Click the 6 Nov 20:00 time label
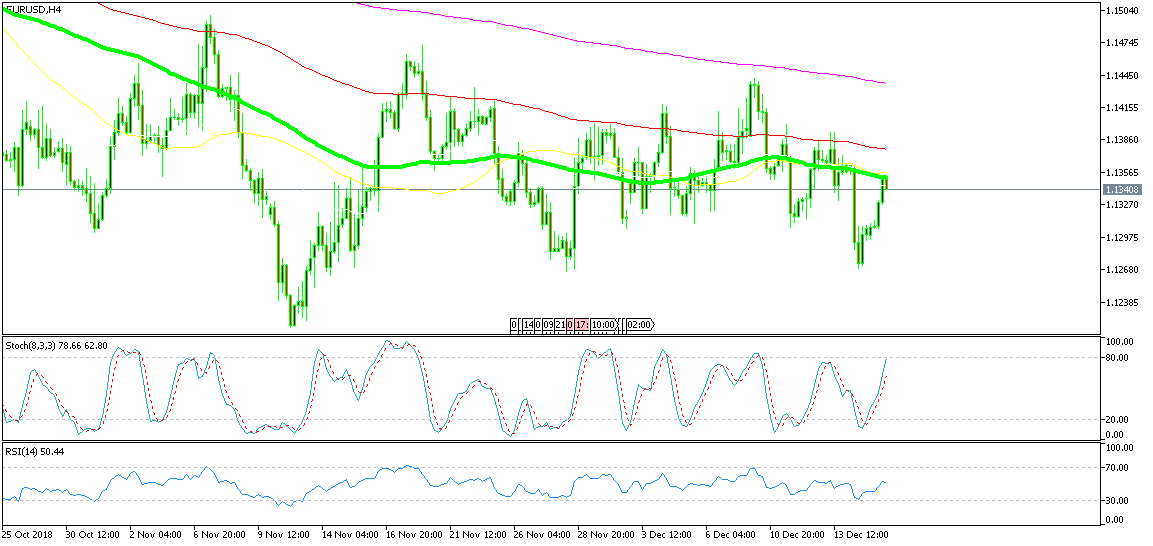Screen dimensions: 1153x546 point(220,535)
